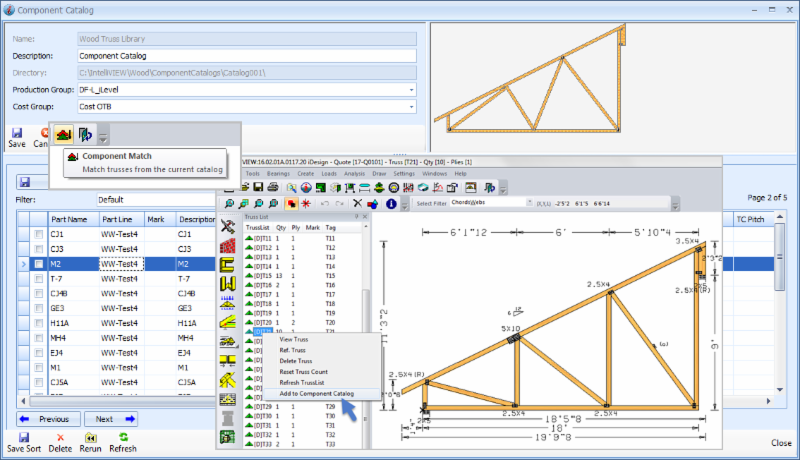This screenshot has height=460, width=800.
Task: Expand the Production Group dropdown
Action: tap(411, 90)
